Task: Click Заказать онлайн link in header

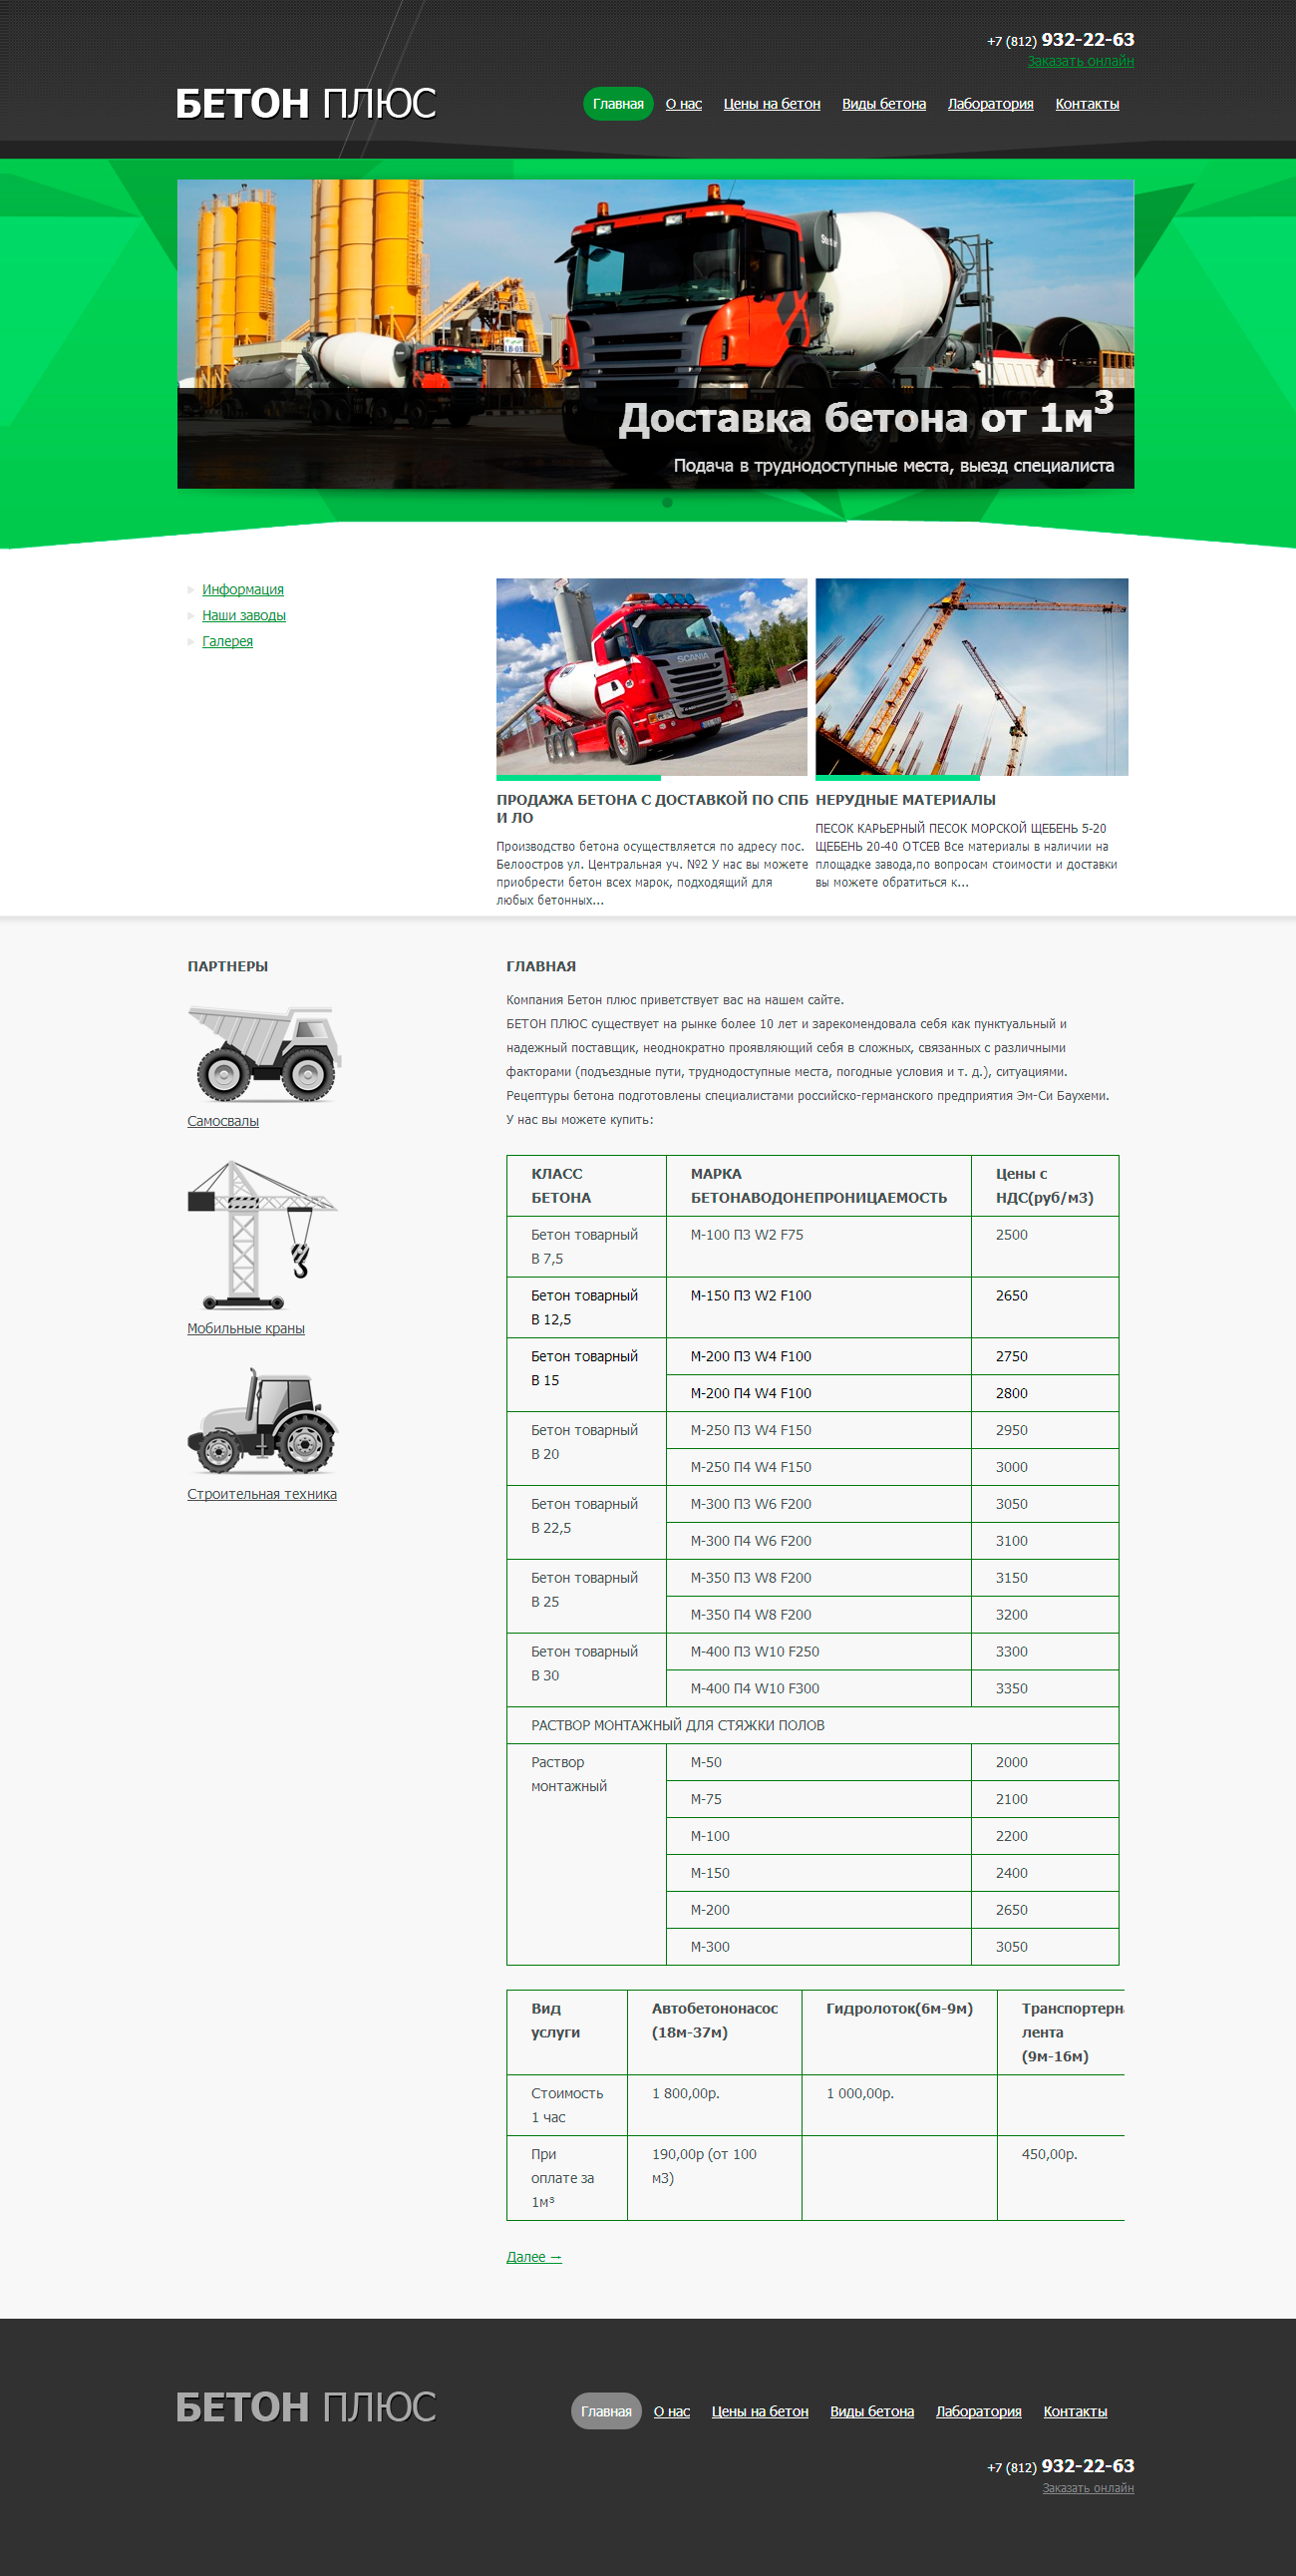Action: coord(1080,62)
